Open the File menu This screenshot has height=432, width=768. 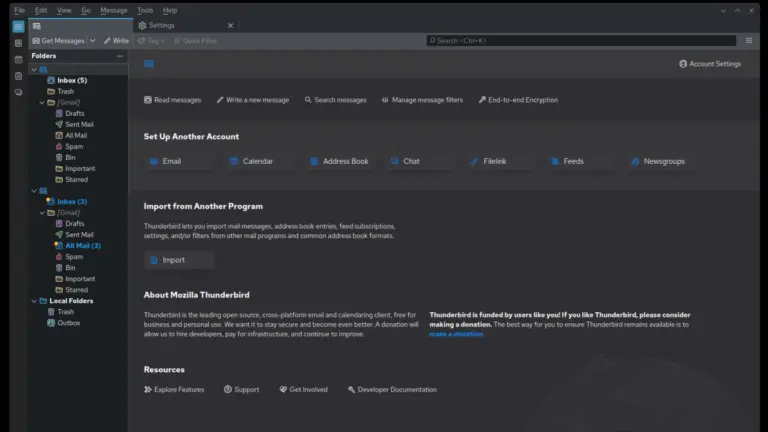coord(20,10)
